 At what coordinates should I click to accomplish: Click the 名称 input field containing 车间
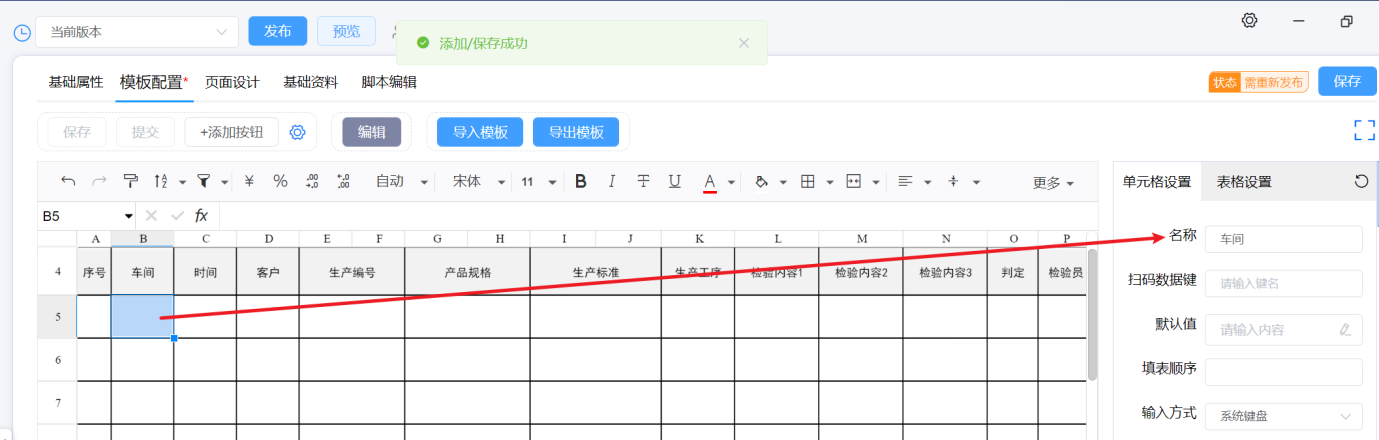point(1284,239)
